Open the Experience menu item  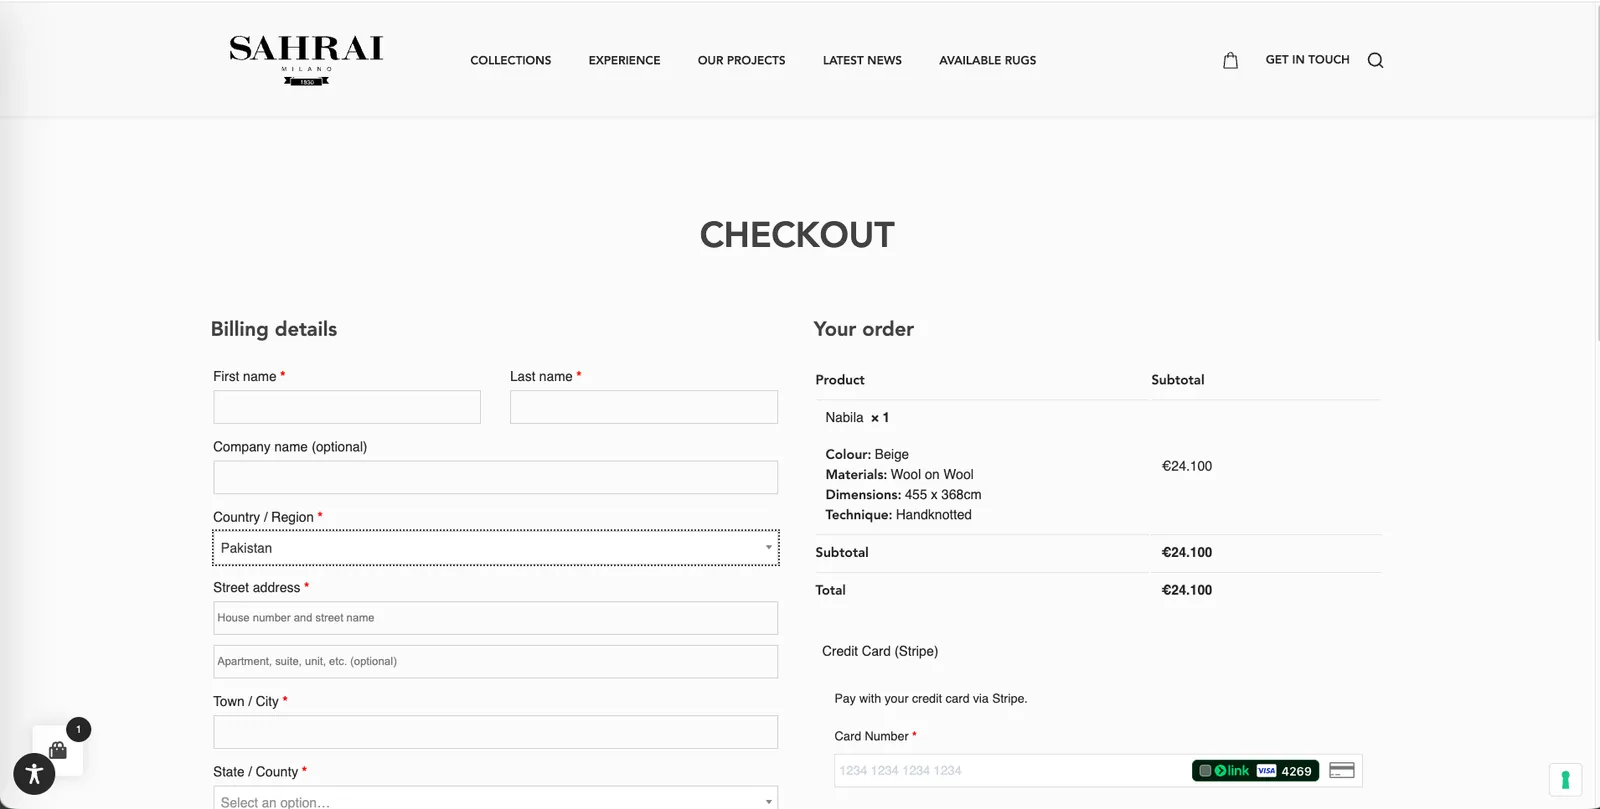624,60
